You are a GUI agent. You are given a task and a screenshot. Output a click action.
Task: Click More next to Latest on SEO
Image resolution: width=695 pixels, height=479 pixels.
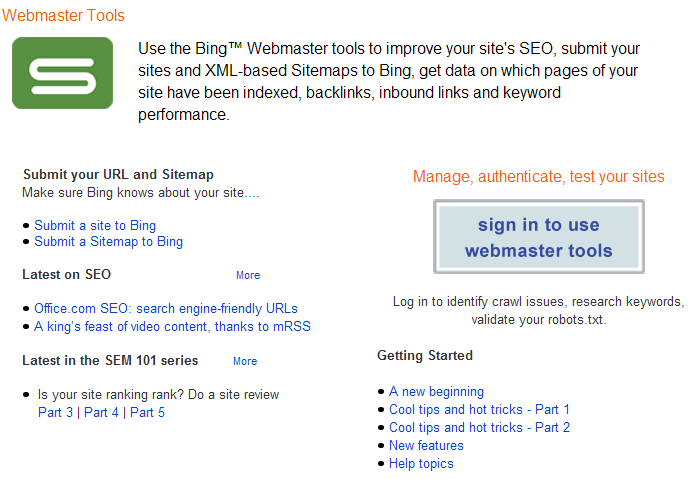248,275
